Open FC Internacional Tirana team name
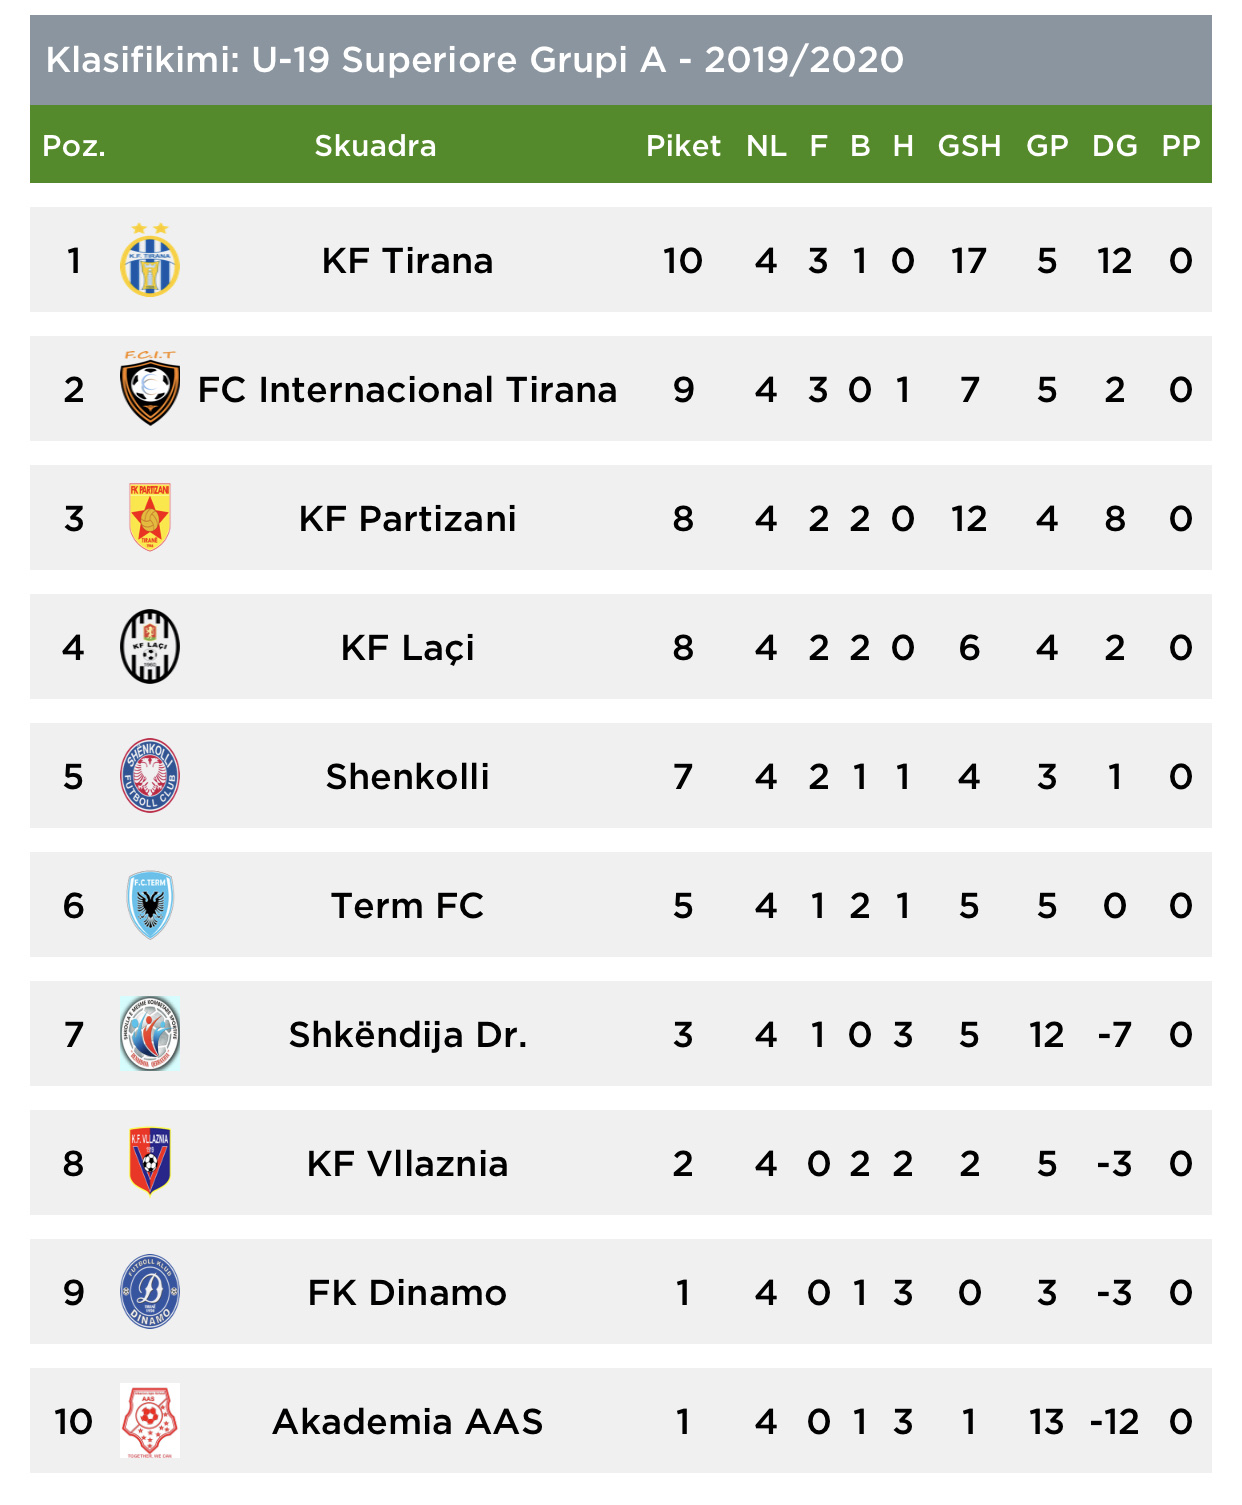This screenshot has height=1505, width=1242. point(407,390)
